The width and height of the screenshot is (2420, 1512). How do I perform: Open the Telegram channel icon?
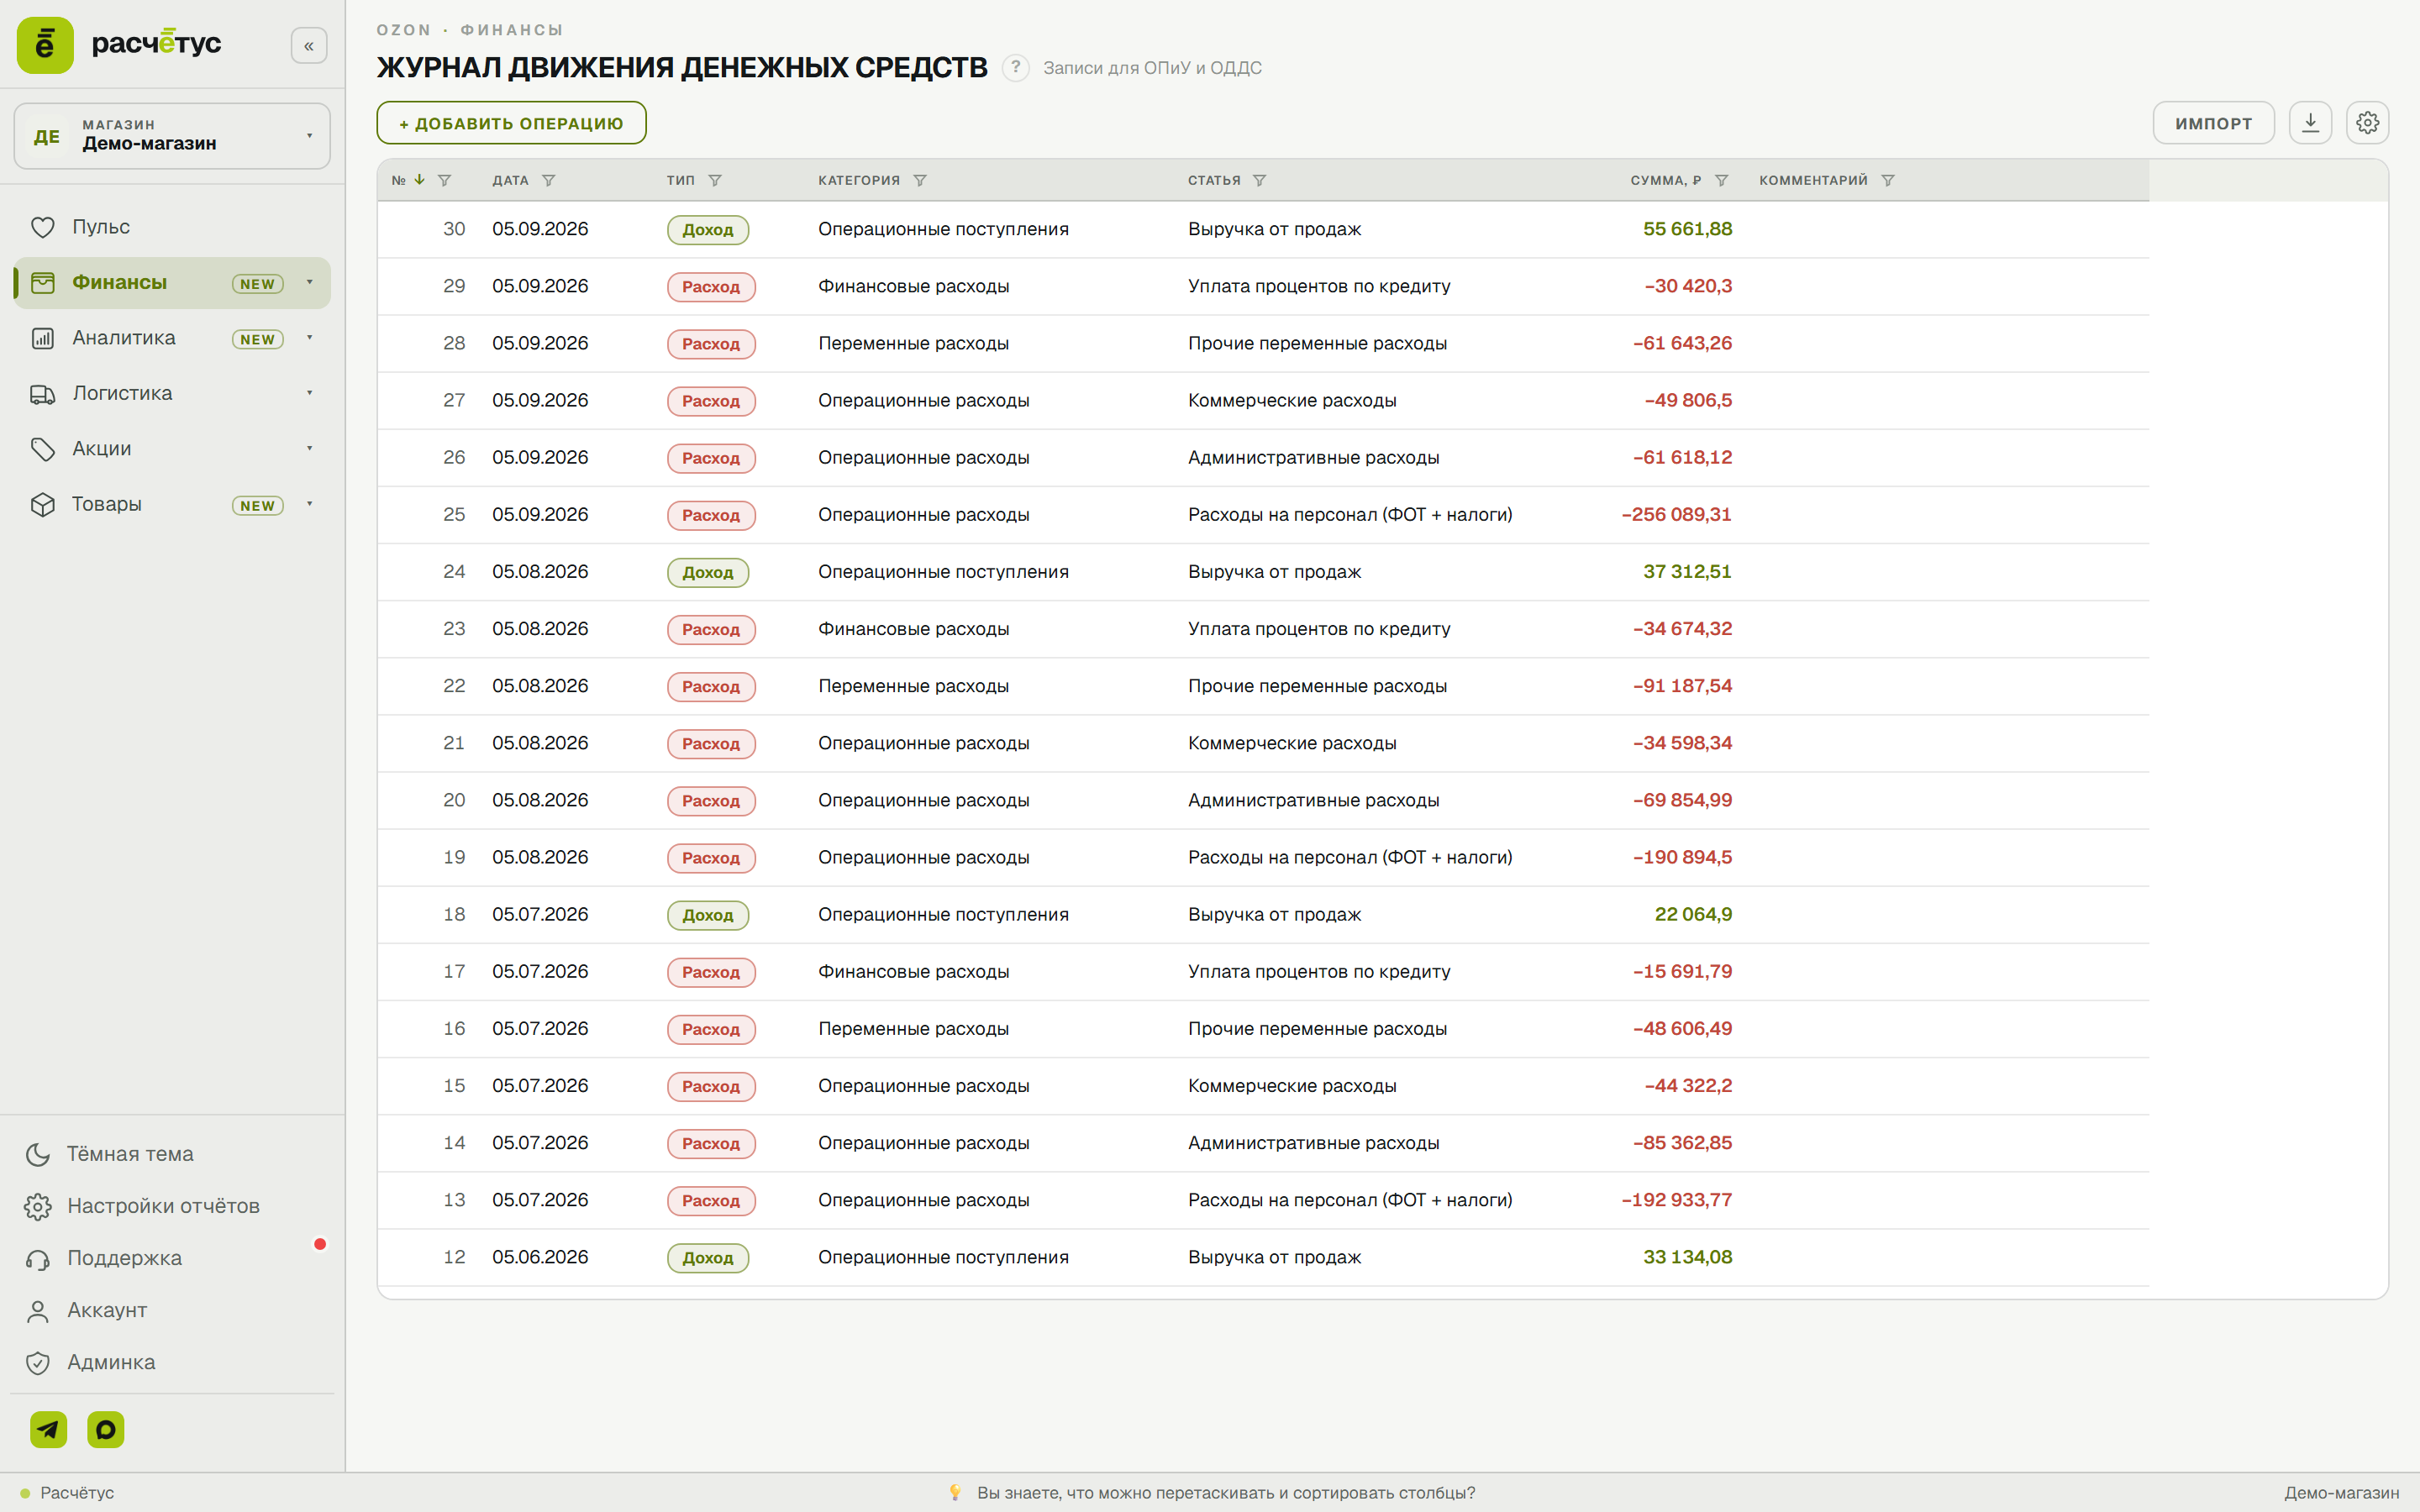(48, 1429)
